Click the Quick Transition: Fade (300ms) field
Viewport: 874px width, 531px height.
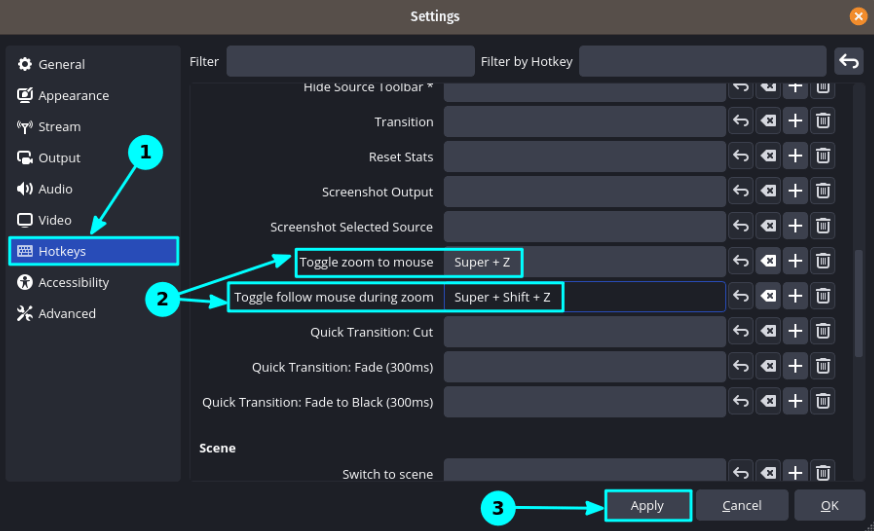585,367
